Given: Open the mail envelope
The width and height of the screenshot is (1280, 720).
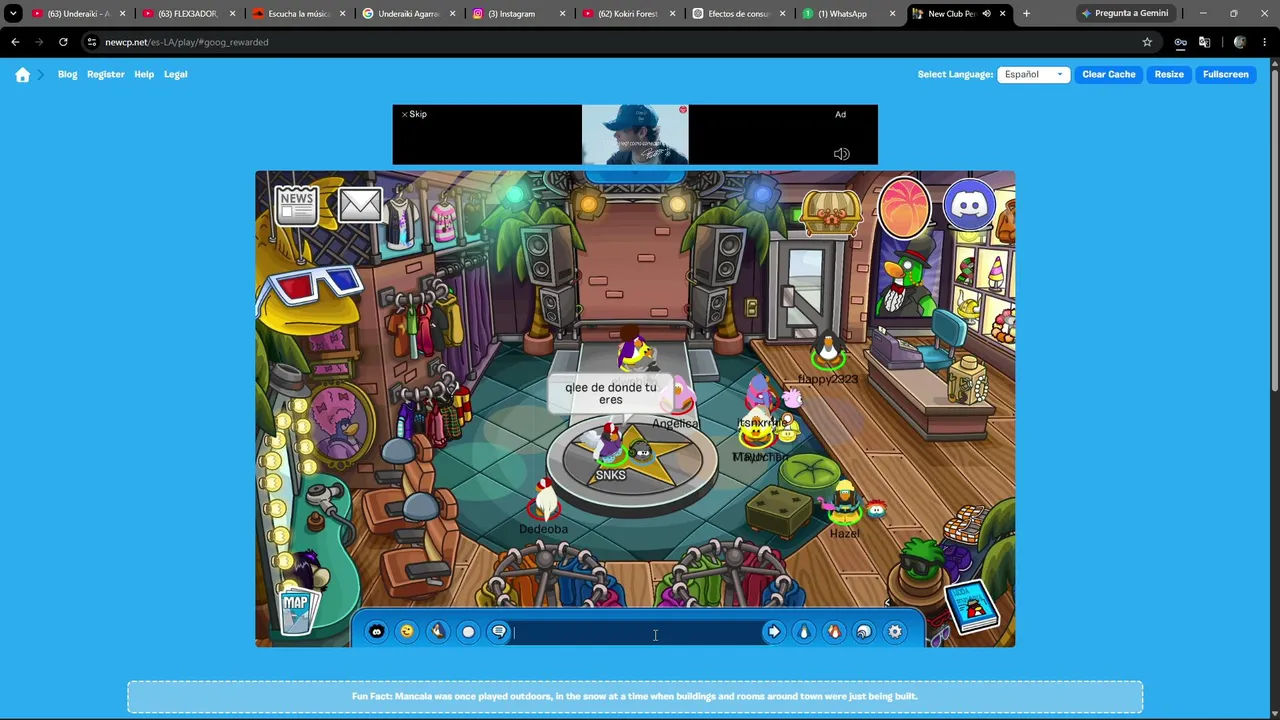Looking at the screenshot, I should (360, 205).
